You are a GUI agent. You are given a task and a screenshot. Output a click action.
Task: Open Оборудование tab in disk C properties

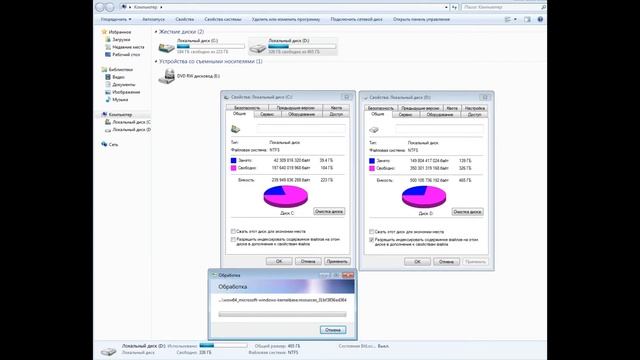pos(302,114)
